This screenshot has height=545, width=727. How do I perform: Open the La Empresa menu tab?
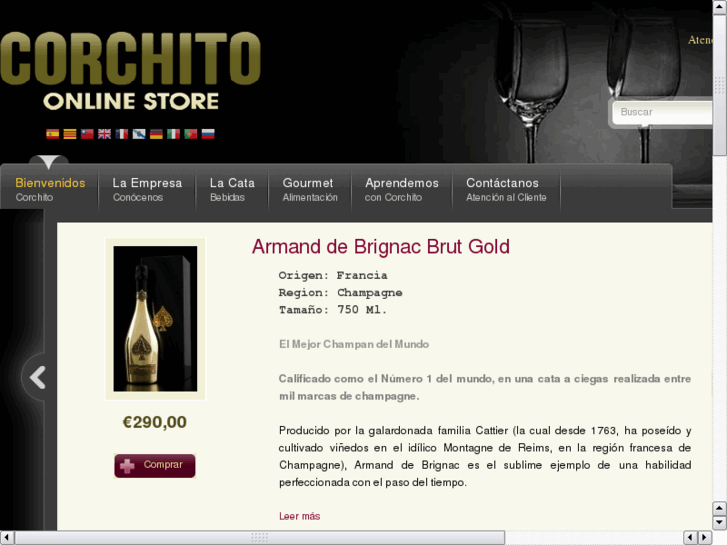click(147, 189)
